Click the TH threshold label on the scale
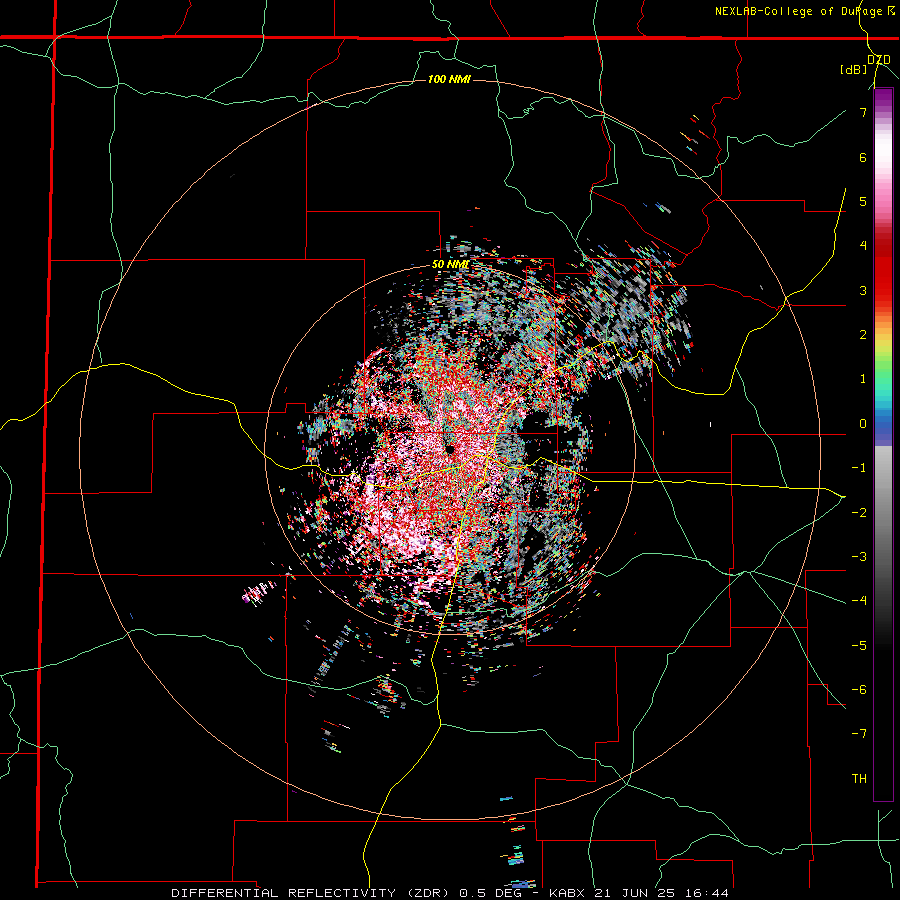This screenshot has width=900, height=900. click(859, 778)
